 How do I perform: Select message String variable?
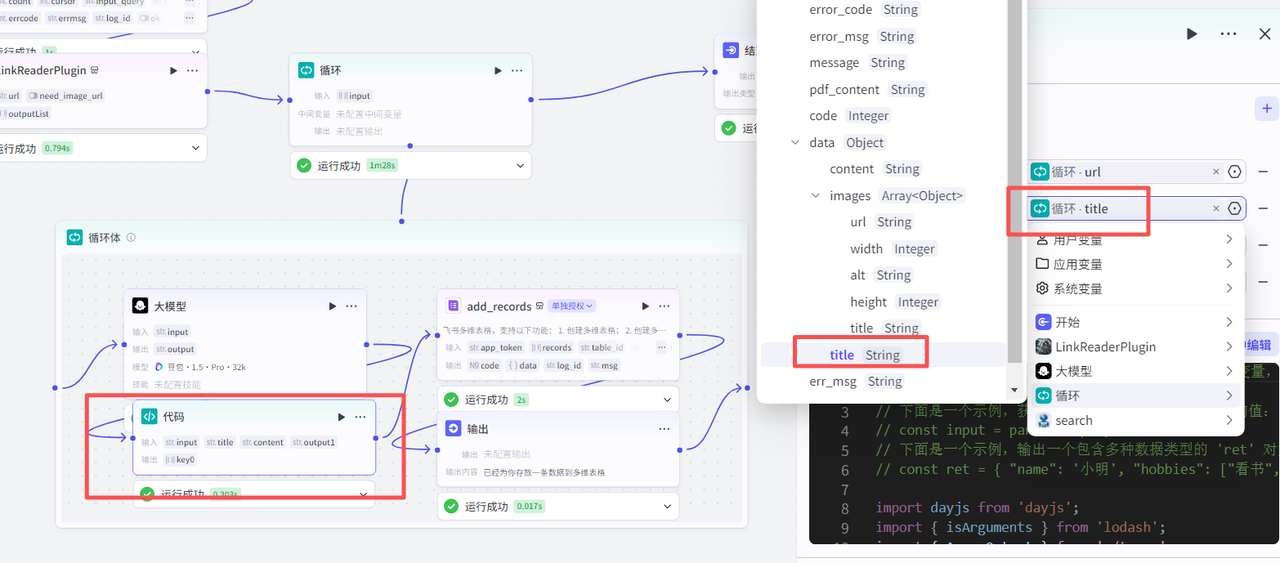pos(857,63)
